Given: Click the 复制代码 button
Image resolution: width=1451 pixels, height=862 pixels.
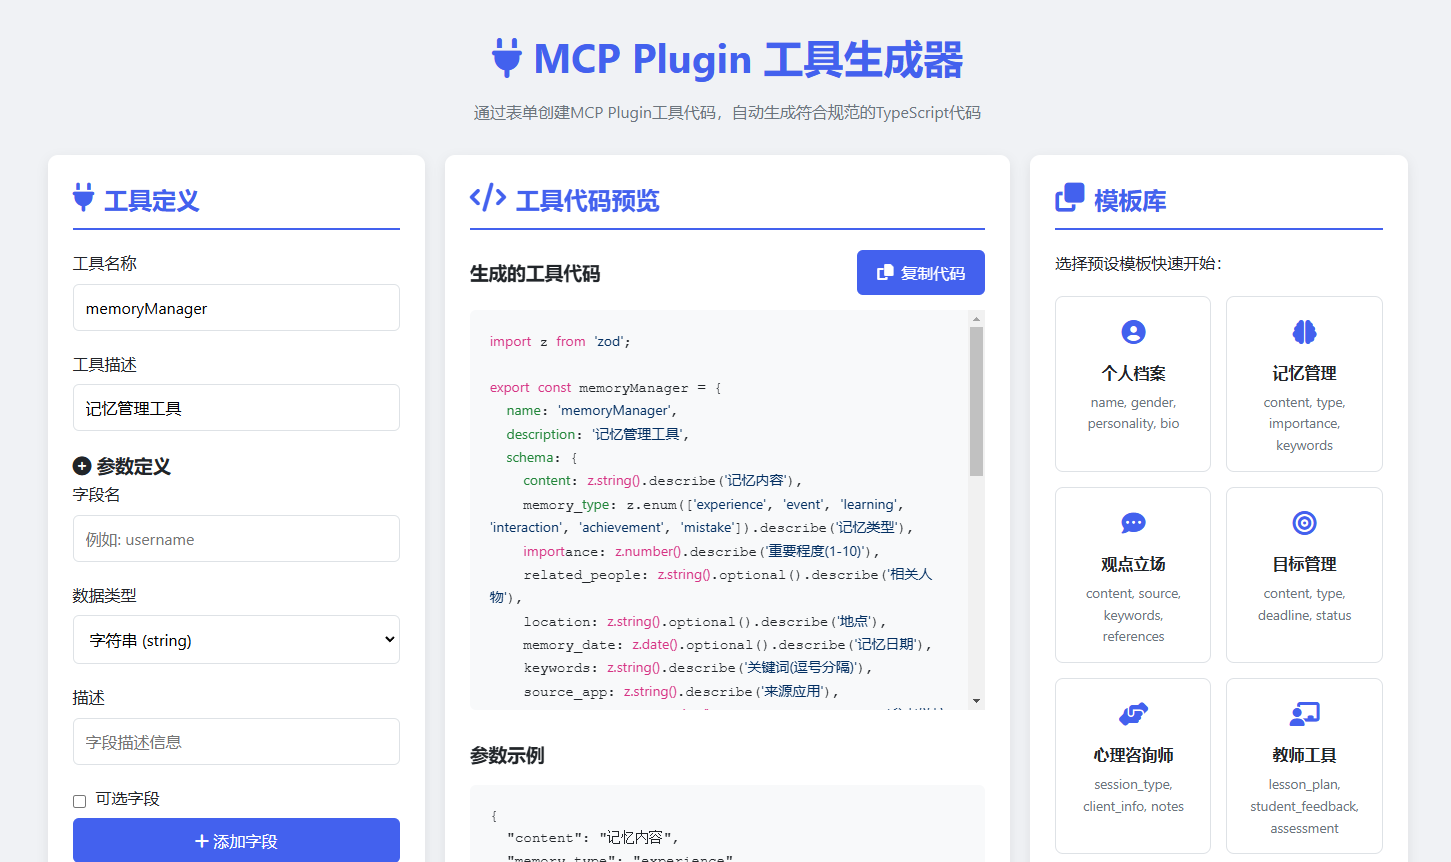Looking at the screenshot, I should [x=920, y=272].
